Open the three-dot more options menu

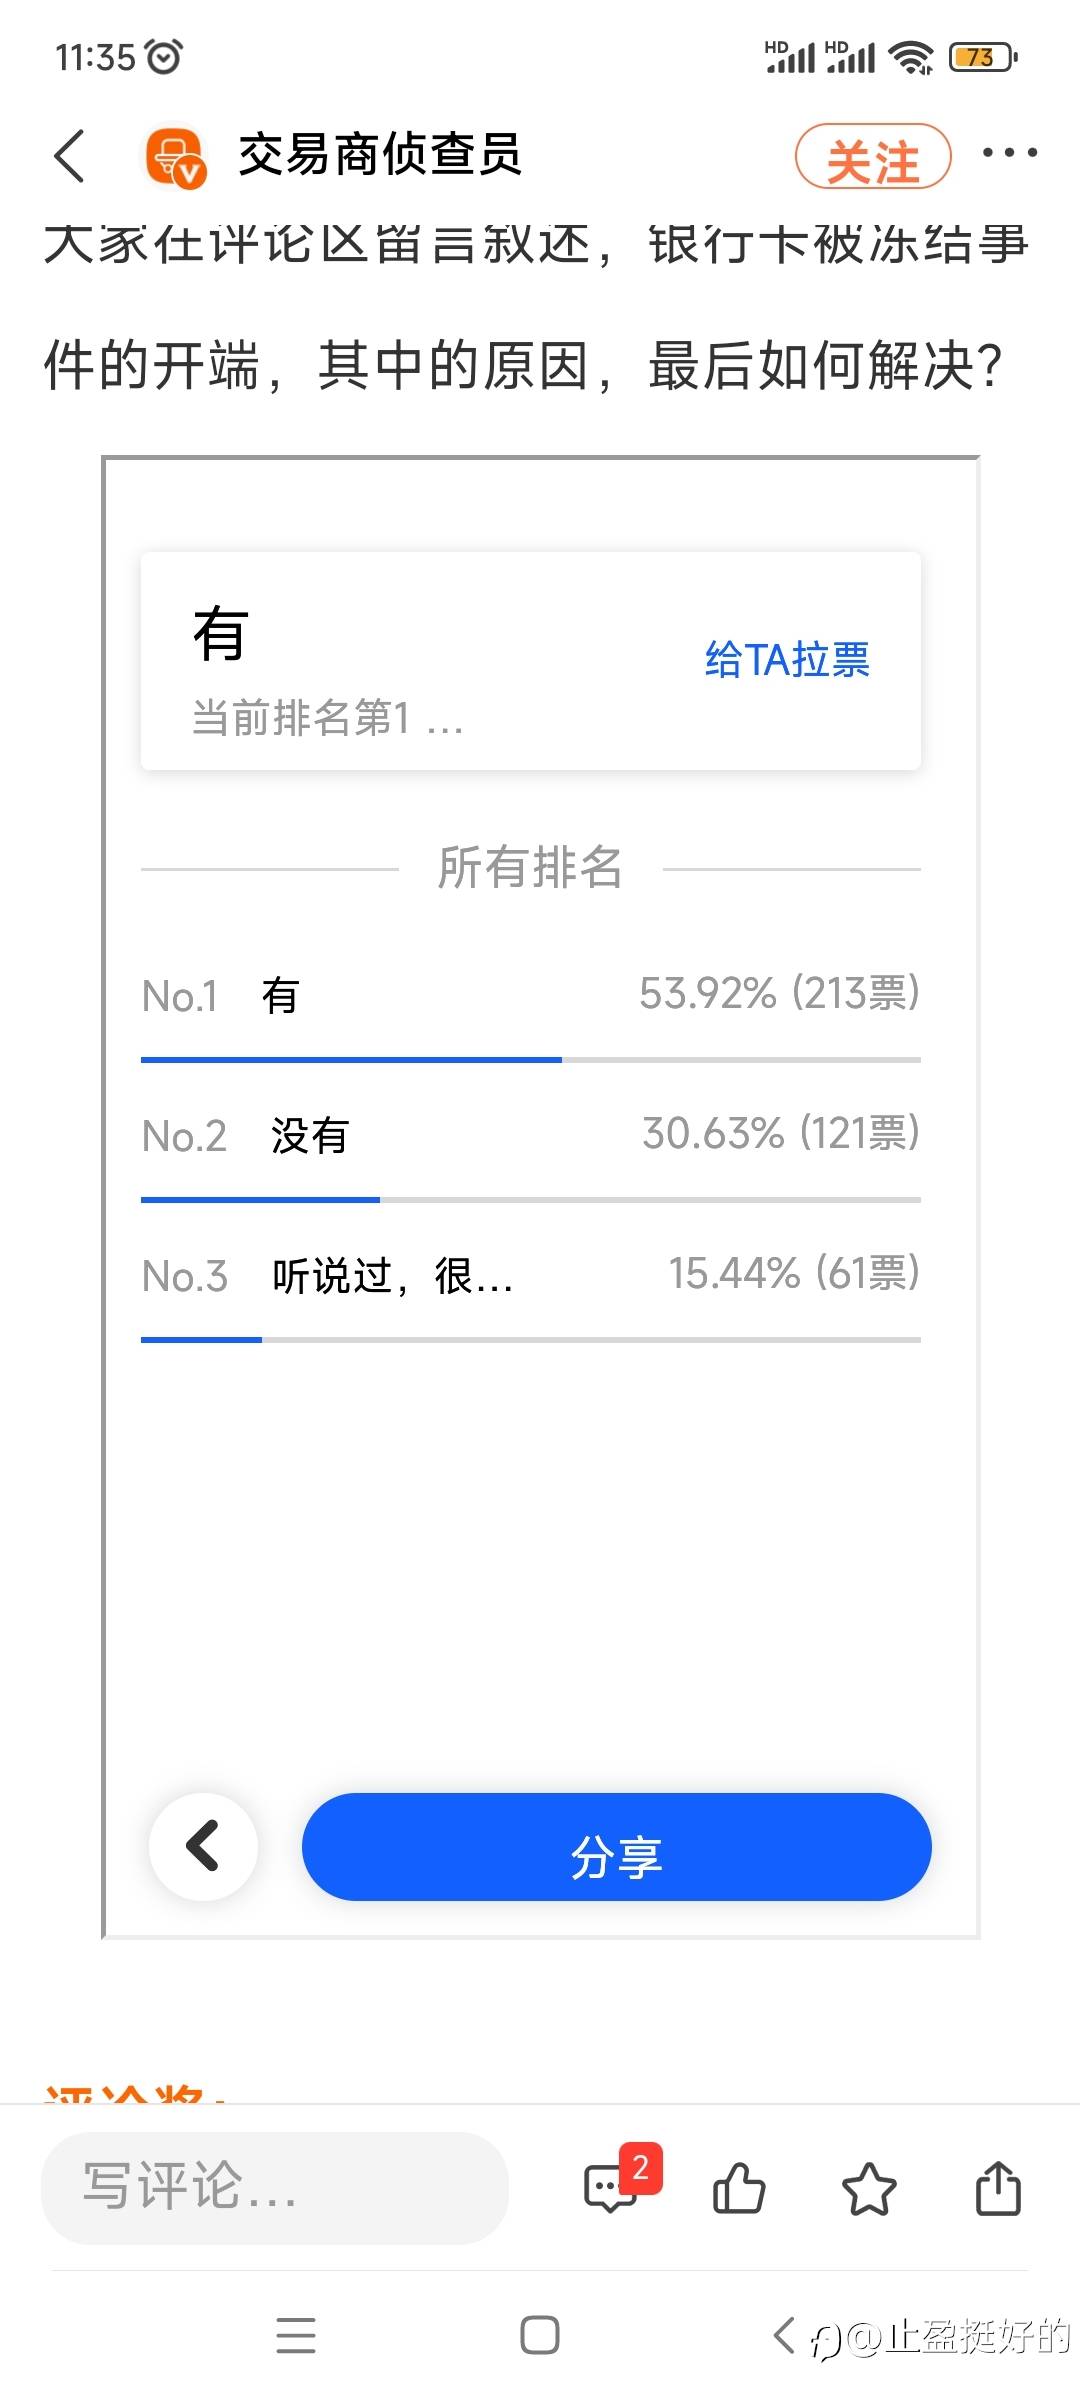[1009, 153]
